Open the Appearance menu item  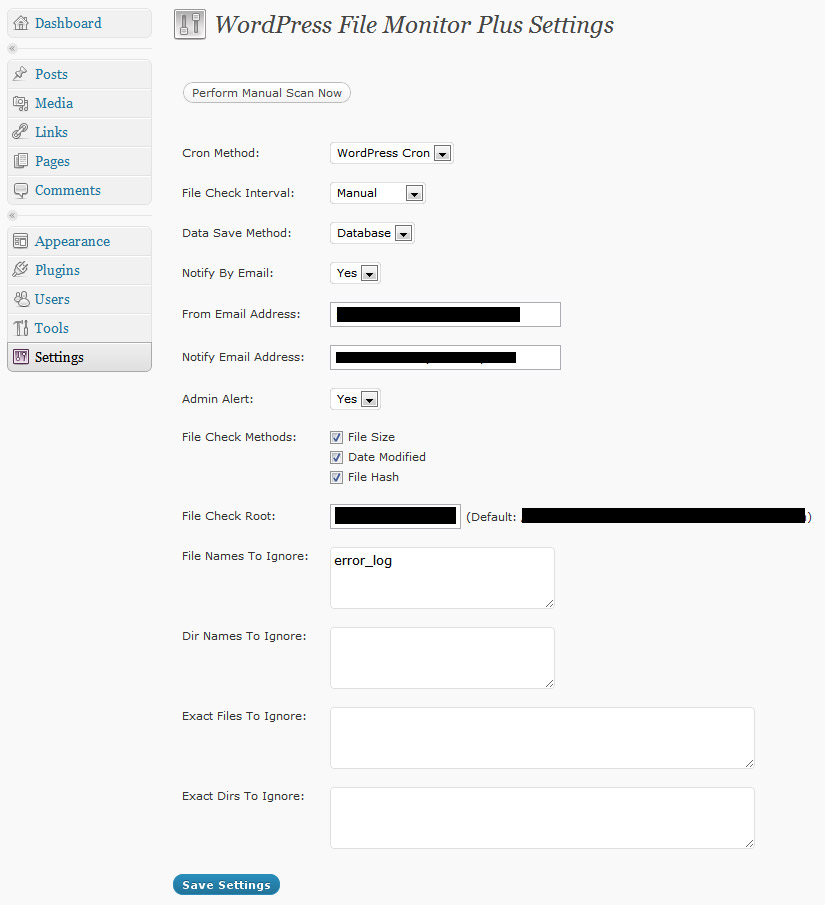click(x=72, y=241)
